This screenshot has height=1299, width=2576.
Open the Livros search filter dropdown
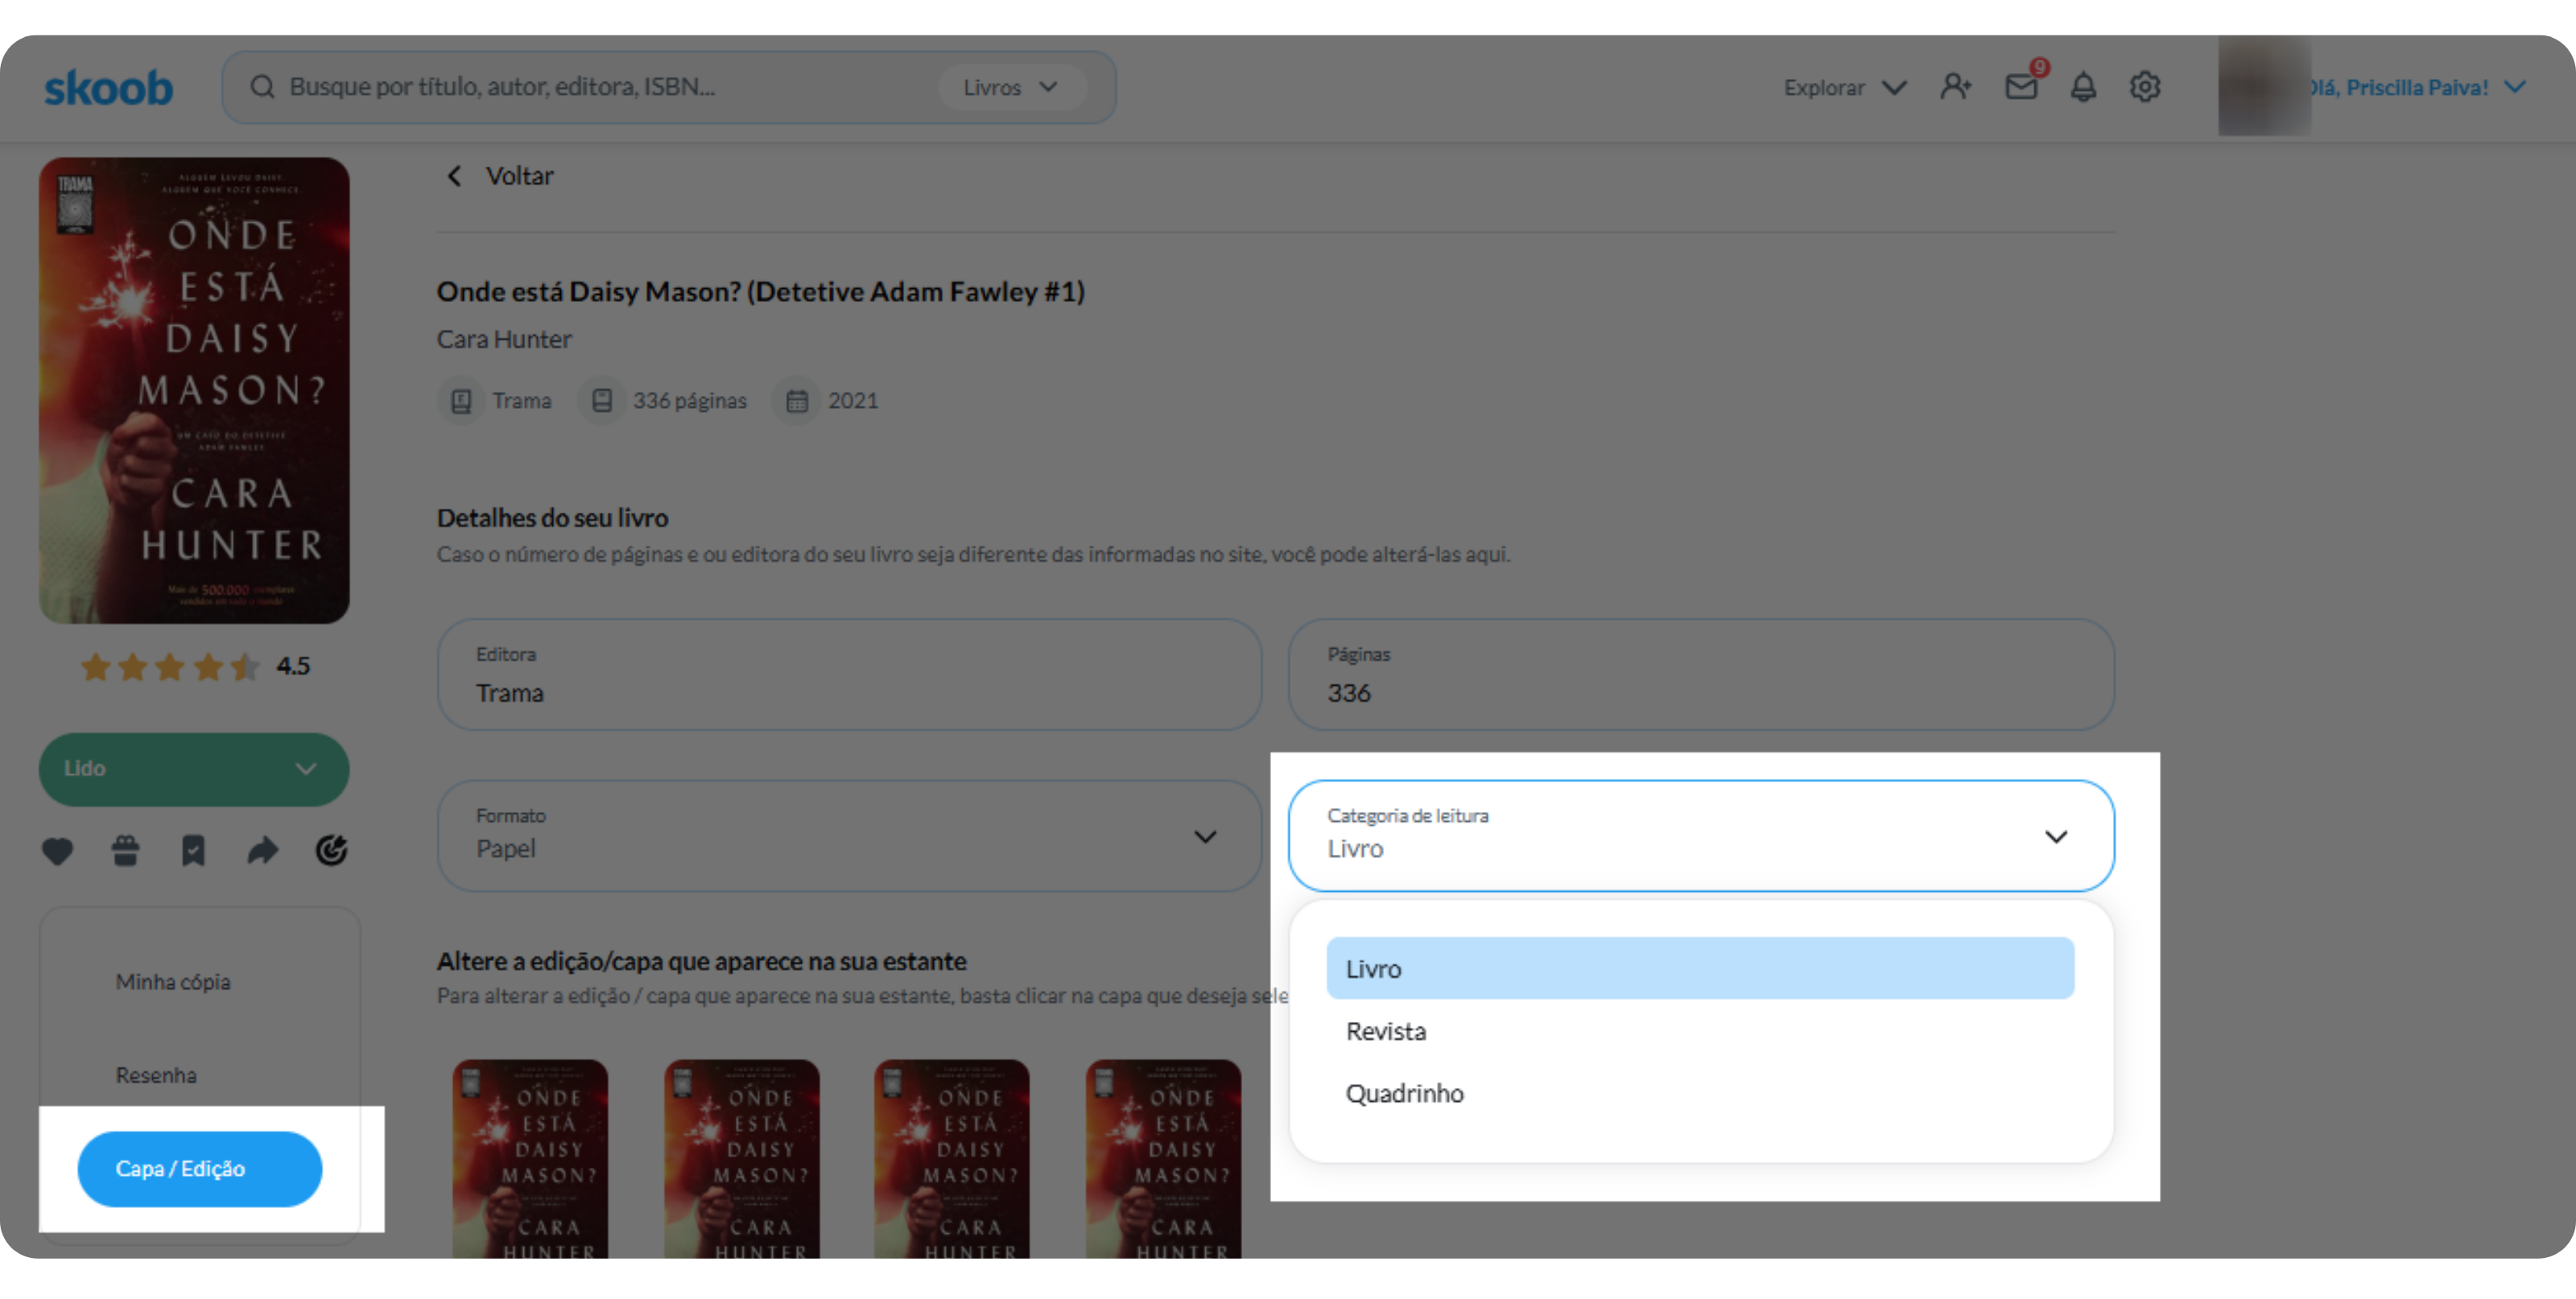(1011, 87)
